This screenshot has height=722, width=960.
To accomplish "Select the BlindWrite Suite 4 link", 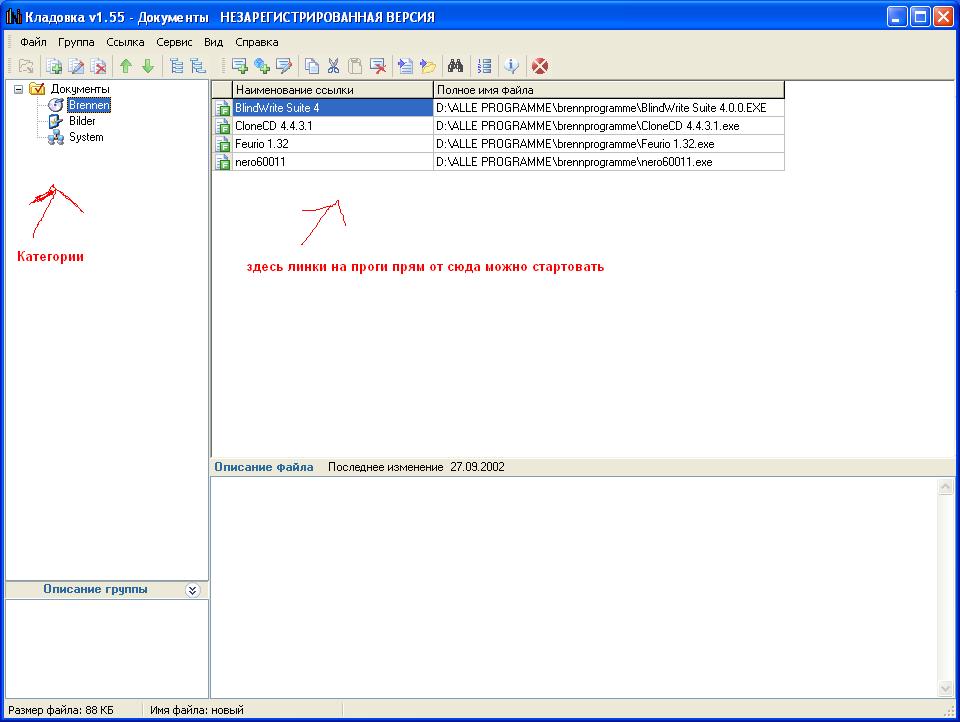I will click(x=333, y=108).
